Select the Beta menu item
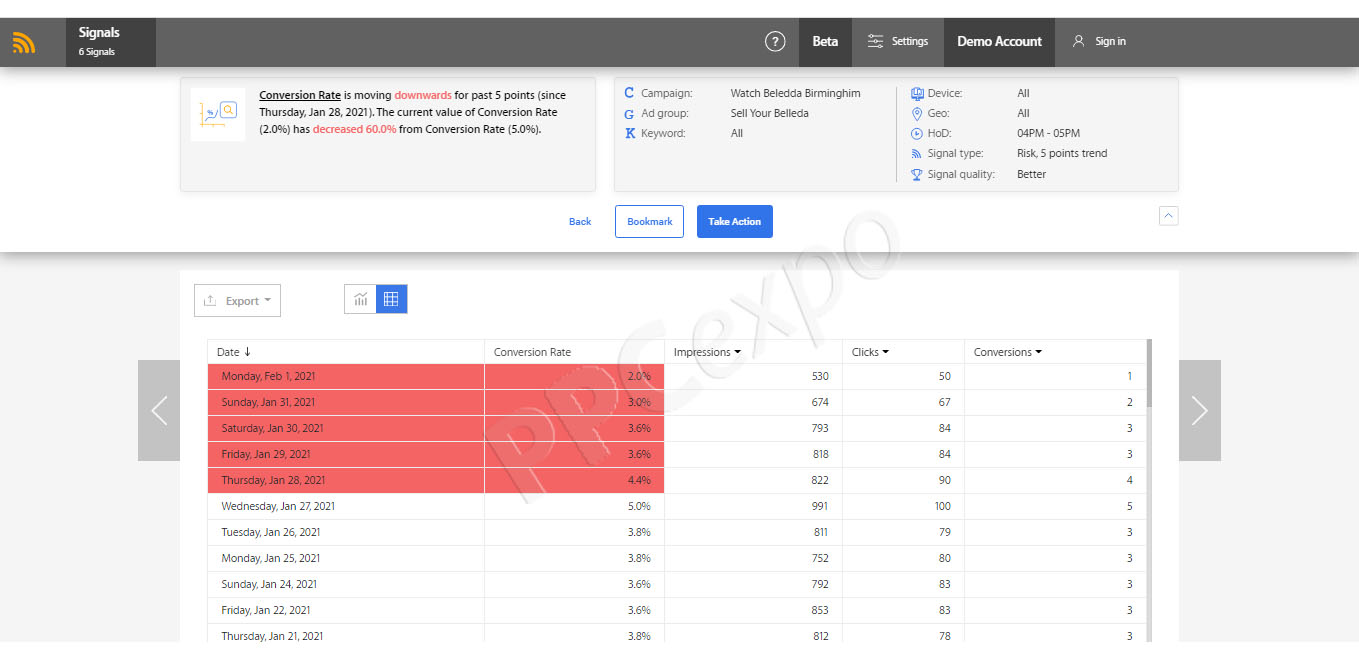 coord(825,42)
